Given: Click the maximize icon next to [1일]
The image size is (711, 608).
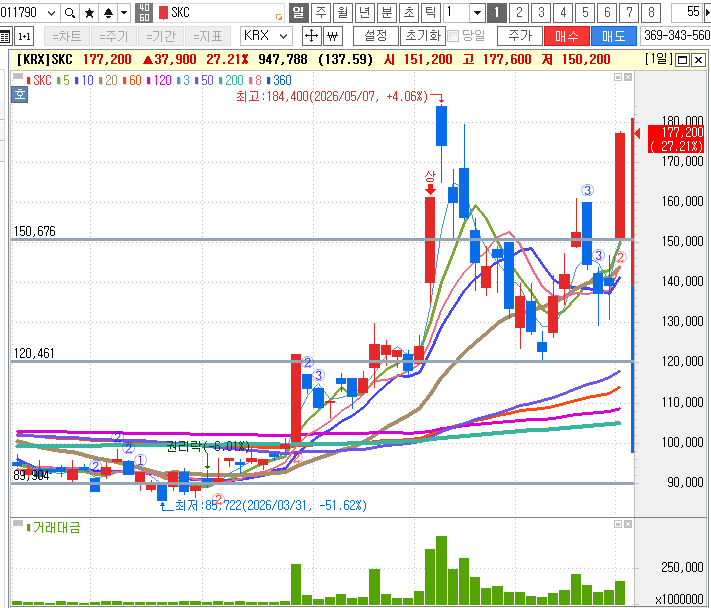Looking at the screenshot, I should (x=682, y=59).
